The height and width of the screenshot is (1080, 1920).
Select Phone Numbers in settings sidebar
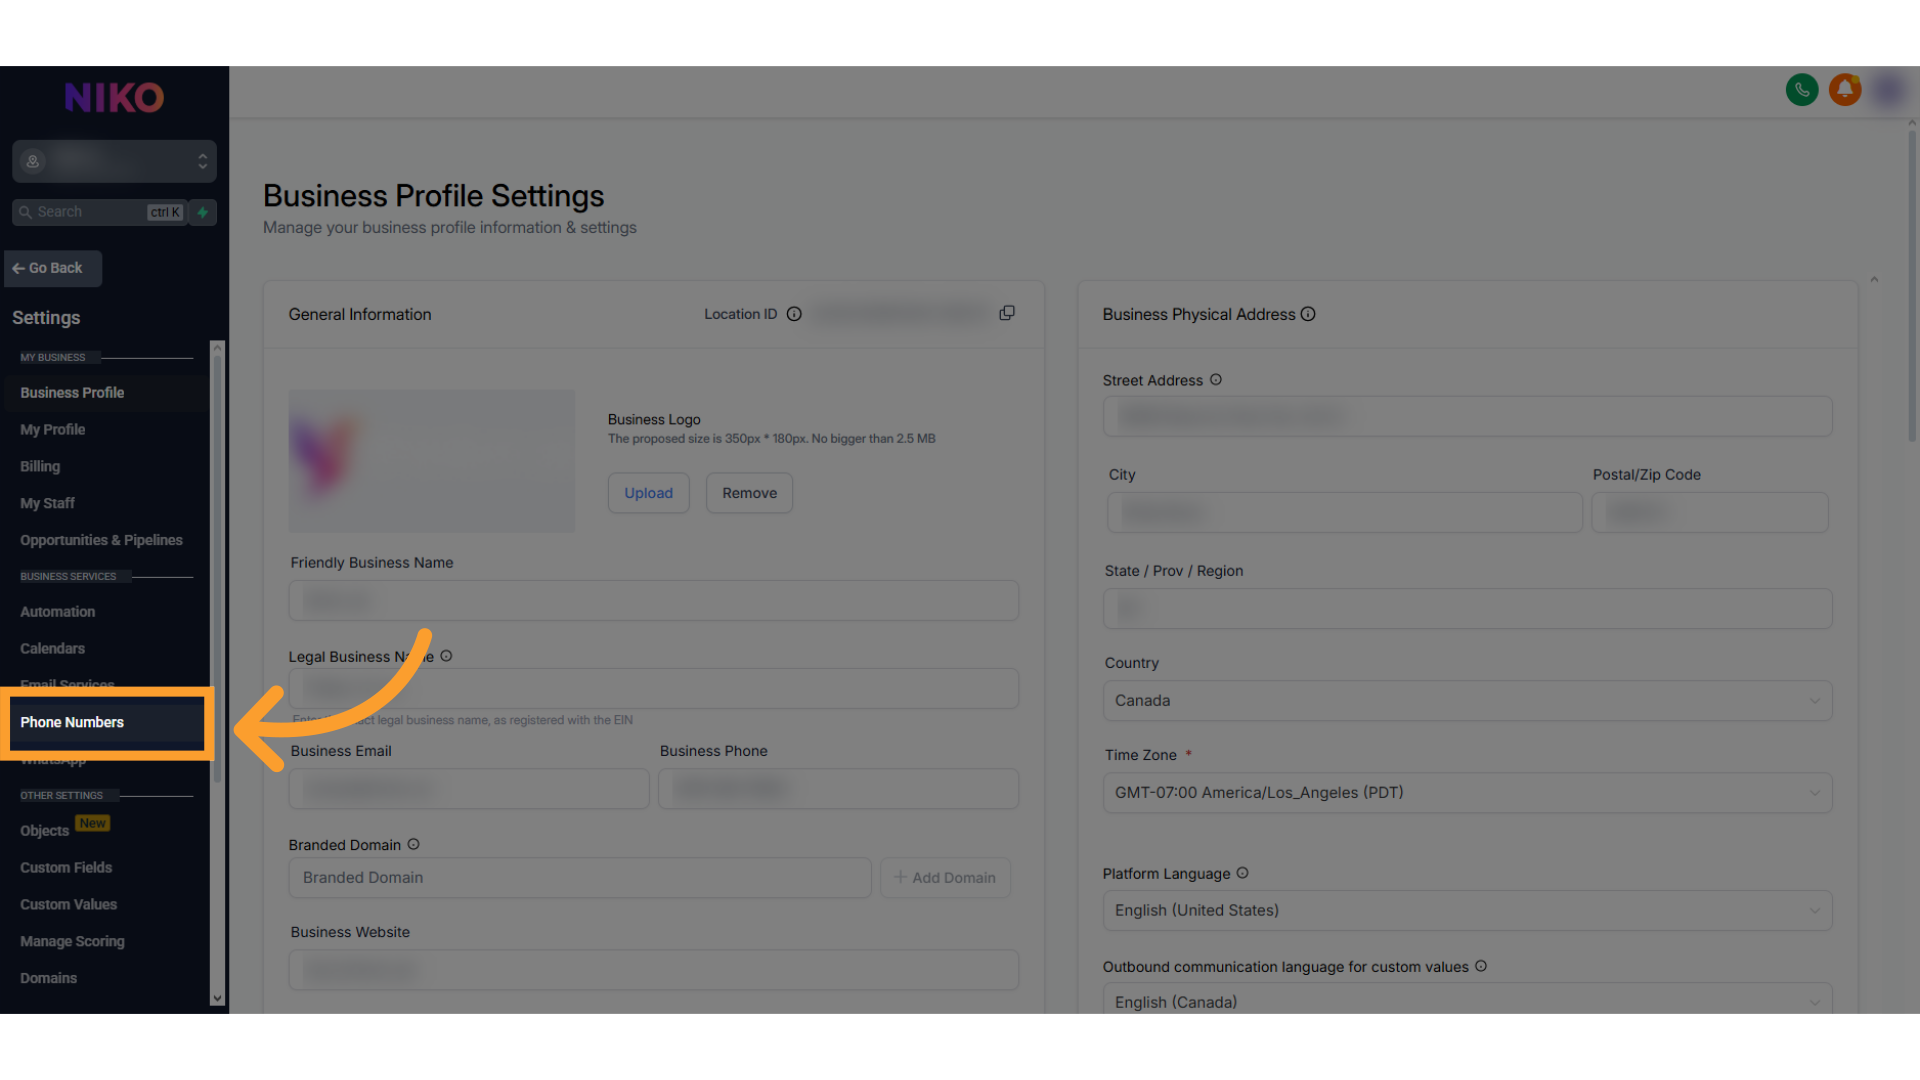[x=72, y=722]
